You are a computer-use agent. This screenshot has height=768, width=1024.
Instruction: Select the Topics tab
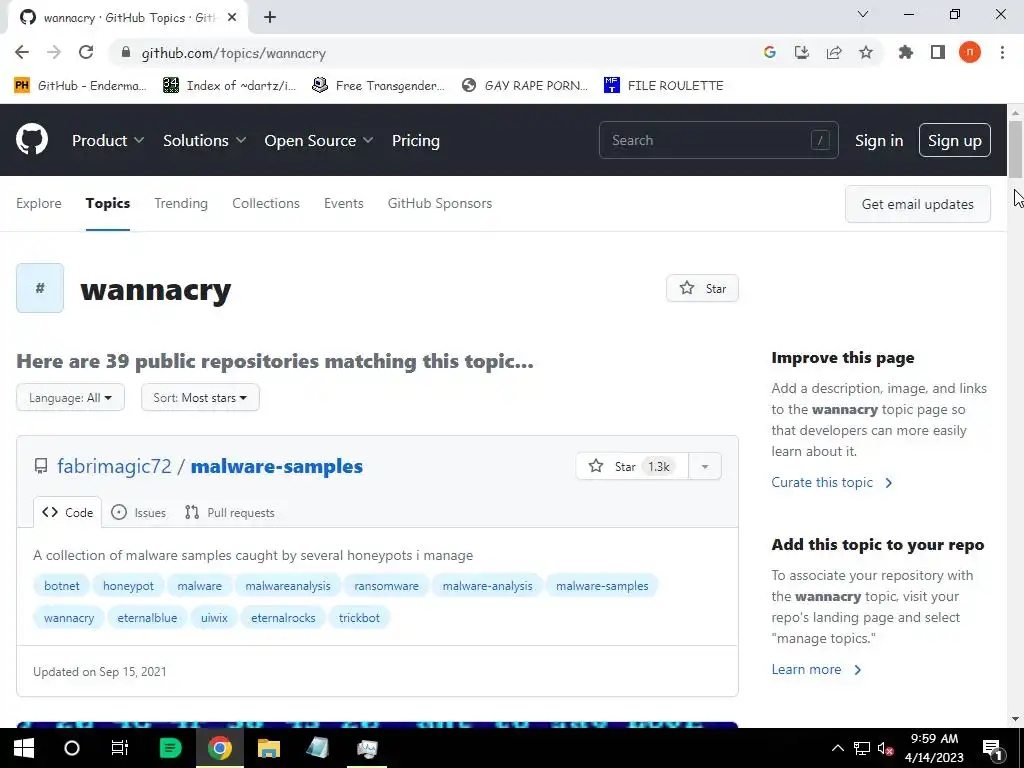108,203
